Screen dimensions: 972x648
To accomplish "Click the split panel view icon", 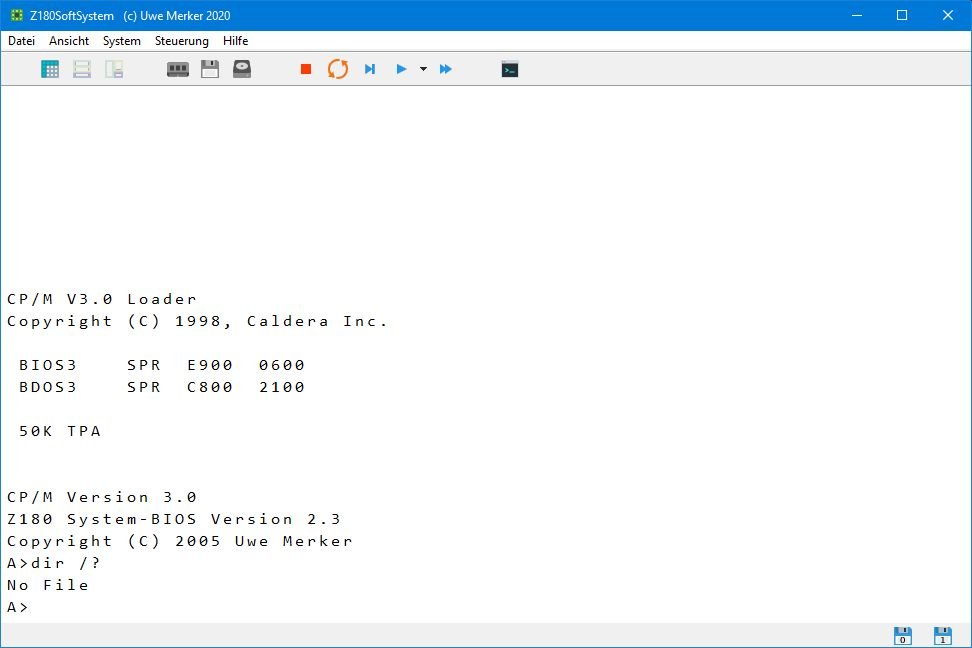I will pyautogui.click(x=114, y=69).
